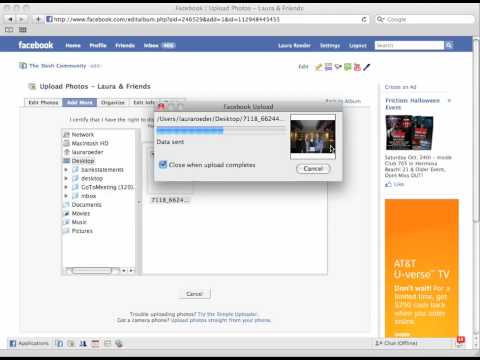This screenshot has height=360, width=480.
Task: Click the black pen bookmark icon
Action: point(367,67)
